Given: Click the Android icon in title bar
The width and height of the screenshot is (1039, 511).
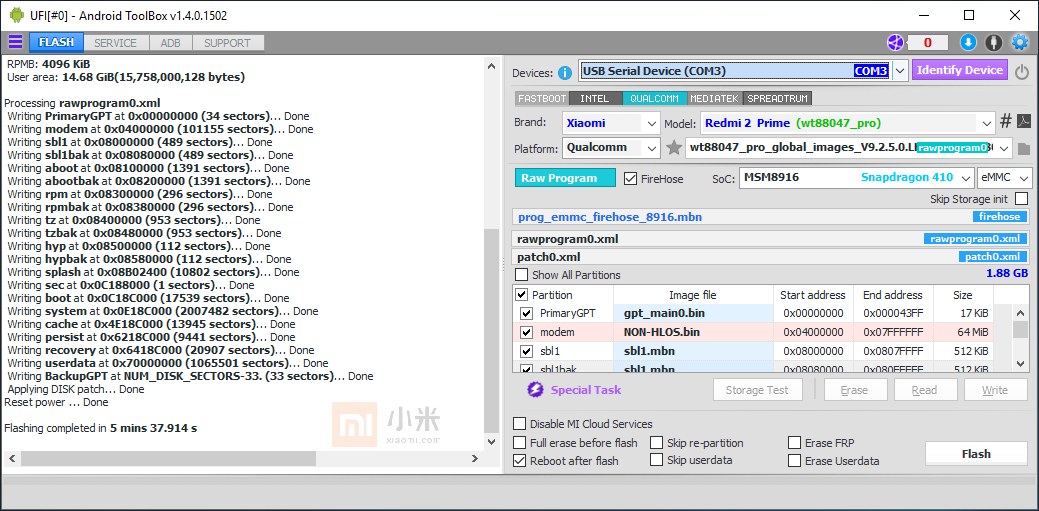Looking at the screenshot, I should pos(17,15).
